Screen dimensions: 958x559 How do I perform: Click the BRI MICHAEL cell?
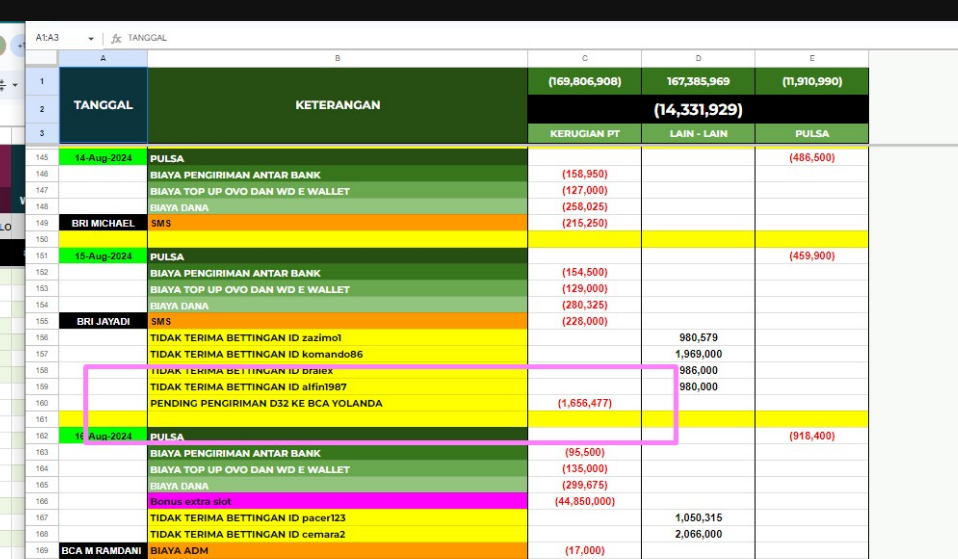[x=103, y=223]
